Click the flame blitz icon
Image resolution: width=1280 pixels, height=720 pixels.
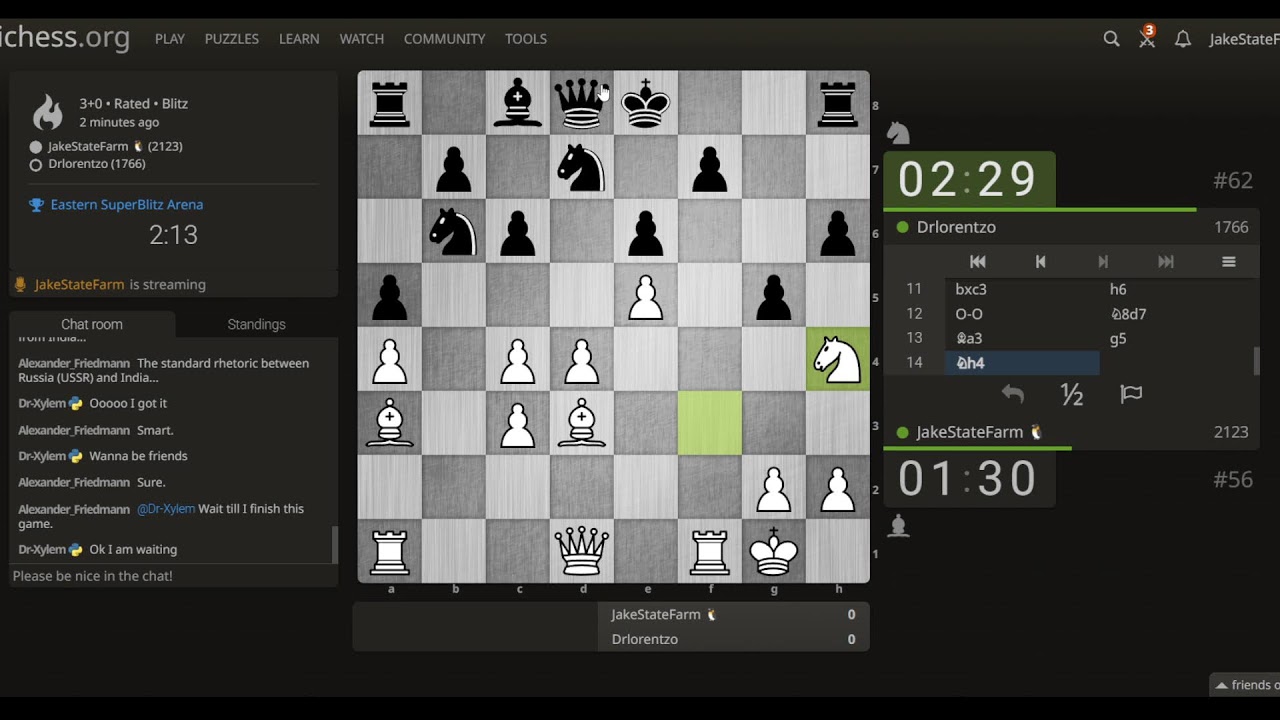click(47, 112)
